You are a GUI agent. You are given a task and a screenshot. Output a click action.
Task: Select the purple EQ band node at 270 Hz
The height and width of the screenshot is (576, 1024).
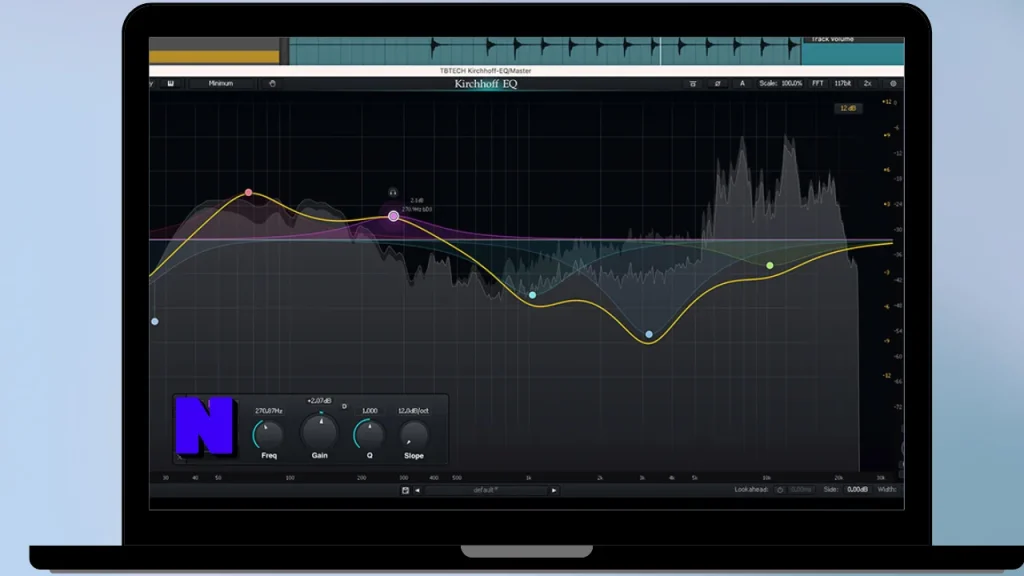(393, 216)
